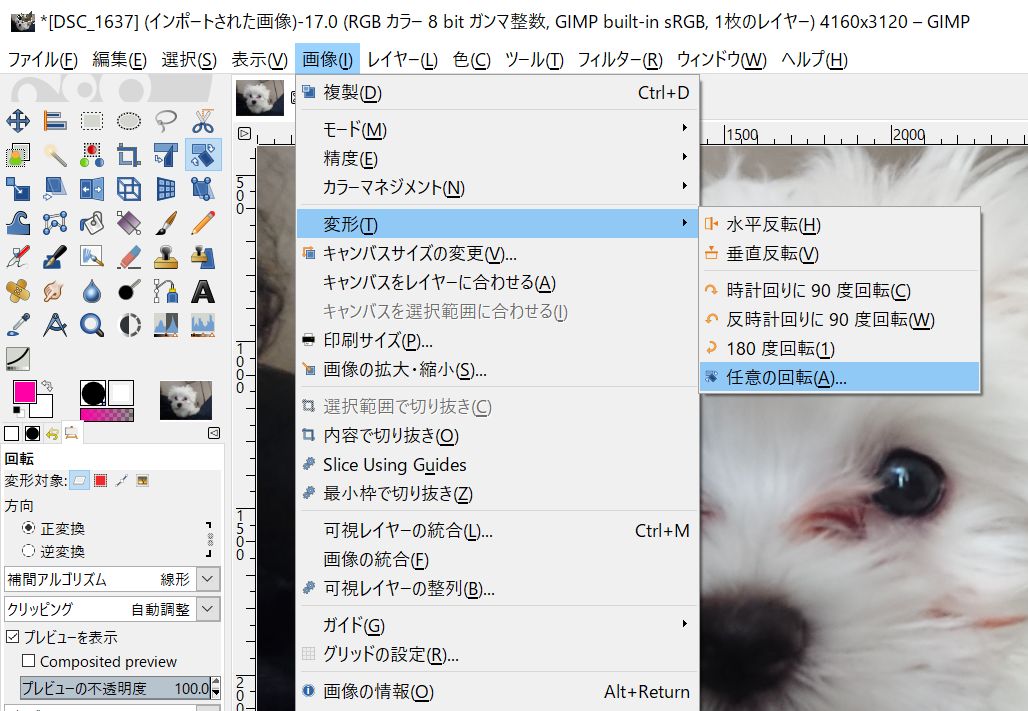1028x711 pixels.
Task: Open the 補間アルゴリズム dropdown
Action: pyautogui.click(x=112, y=579)
